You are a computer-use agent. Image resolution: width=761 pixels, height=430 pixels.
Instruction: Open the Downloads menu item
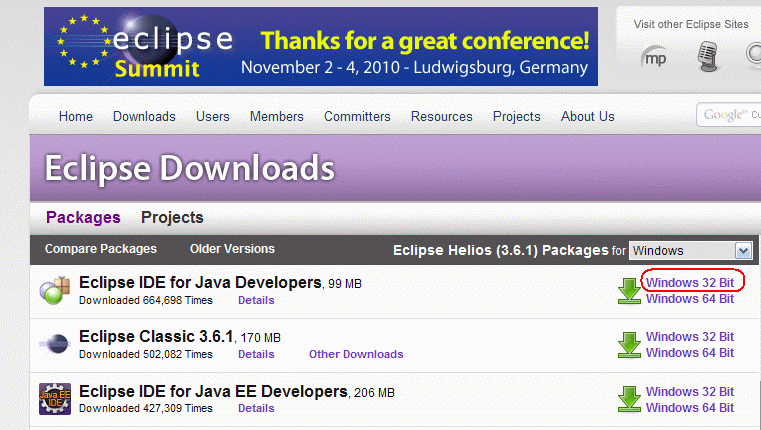click(144, 116)
